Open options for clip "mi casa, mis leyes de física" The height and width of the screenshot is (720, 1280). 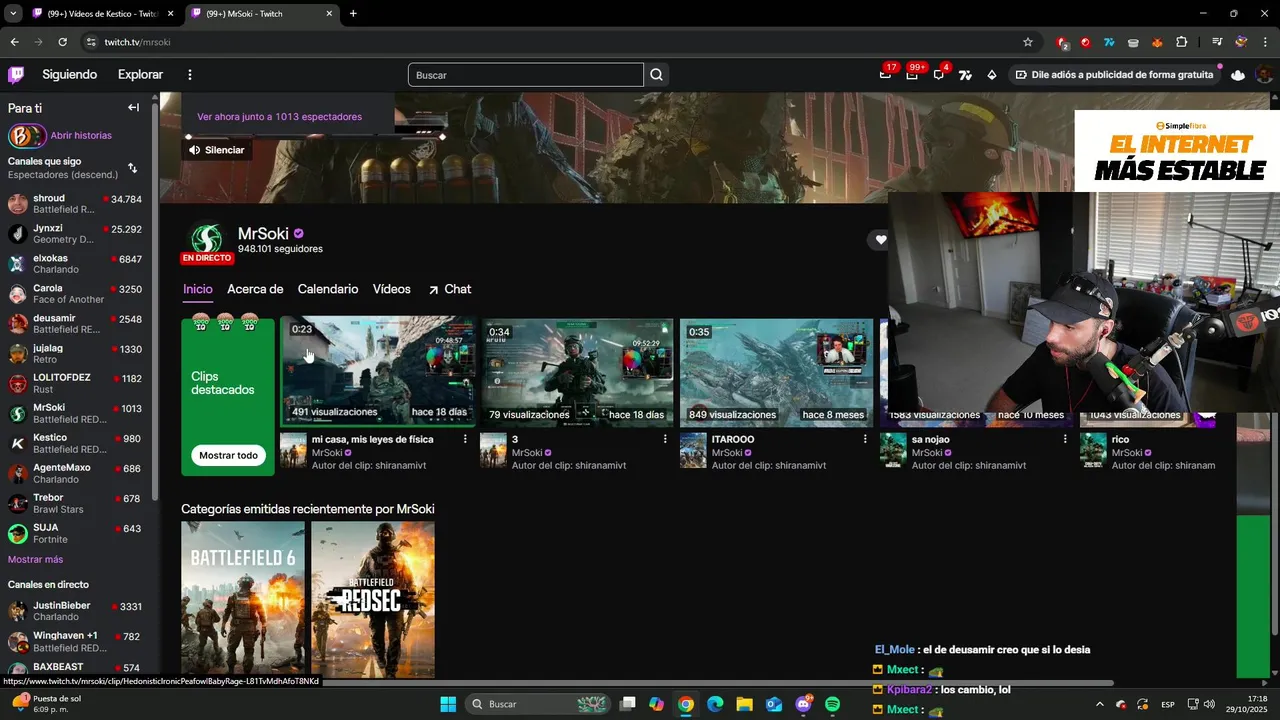coord(465,439)
